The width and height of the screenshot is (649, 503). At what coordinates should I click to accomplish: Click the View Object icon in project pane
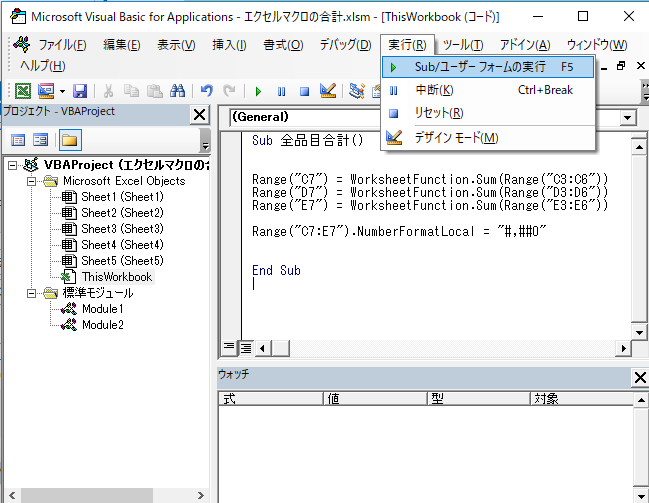click(x=41, y=140)
